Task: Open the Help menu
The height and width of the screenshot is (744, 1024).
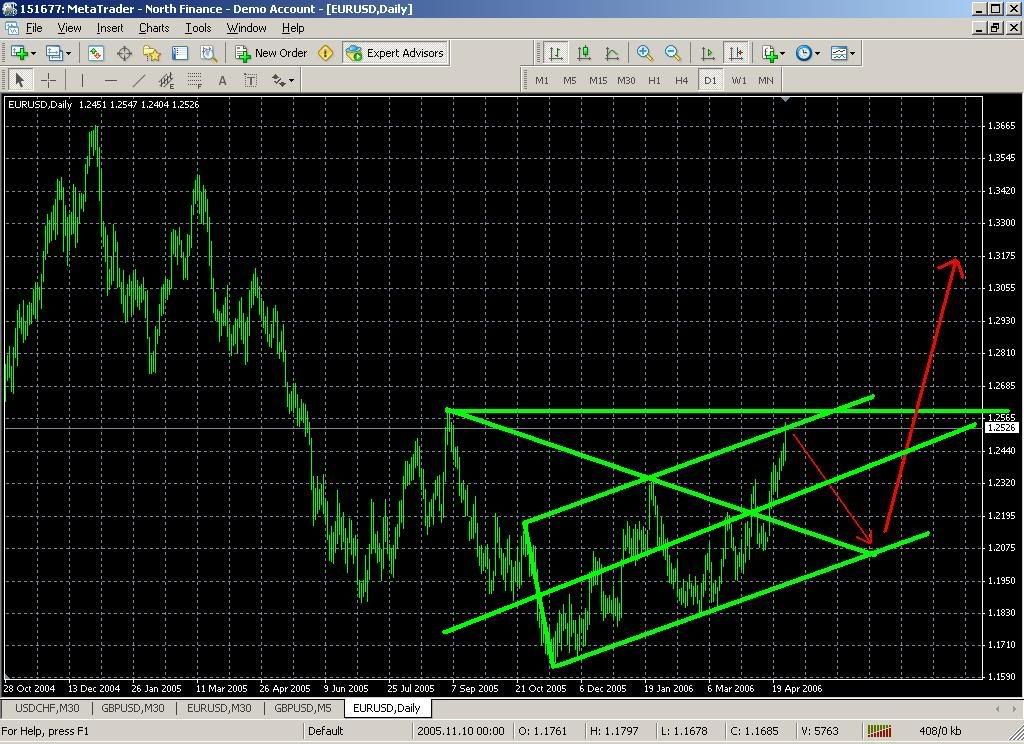Action: pos(293,28)
